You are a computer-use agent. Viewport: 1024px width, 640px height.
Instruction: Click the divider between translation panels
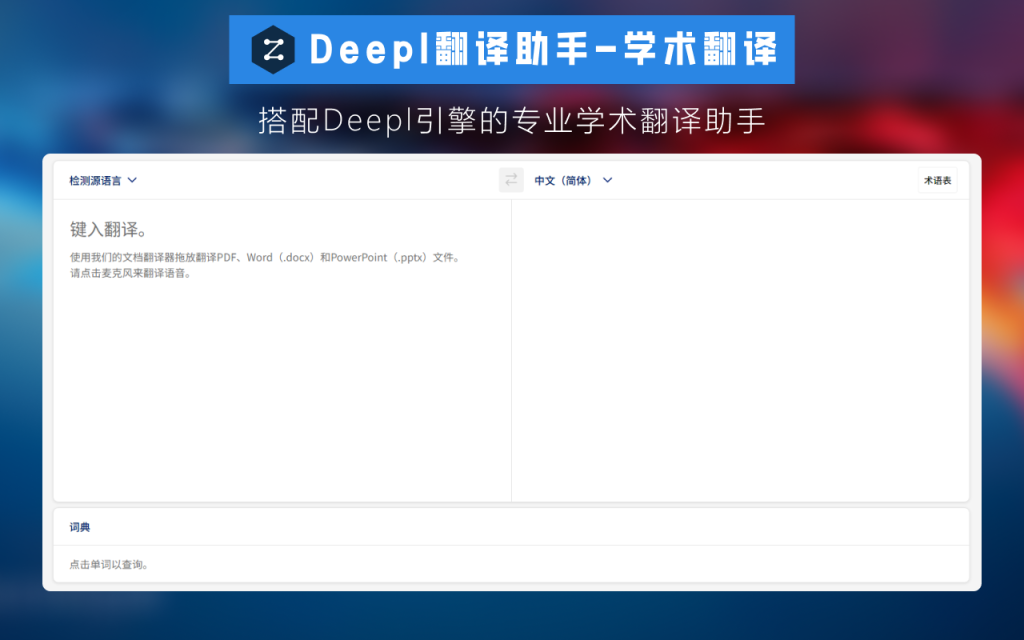pyautogui.click(x=511, y=350)
